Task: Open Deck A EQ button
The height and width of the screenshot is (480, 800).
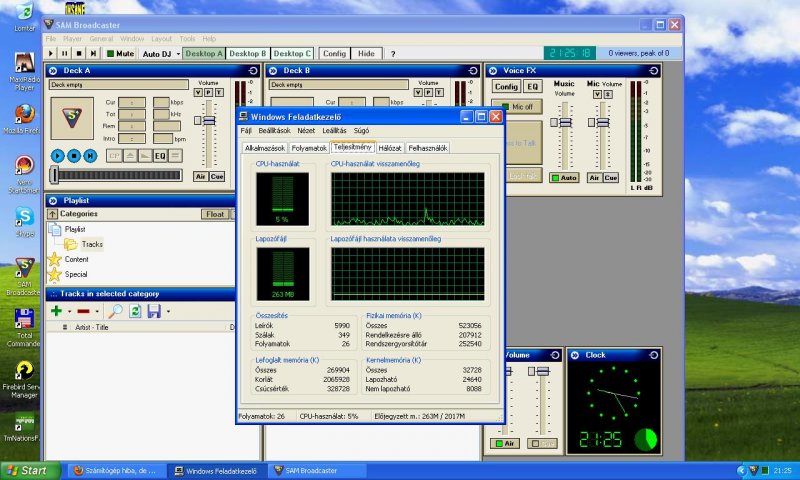Action: [x=160, y=156]
